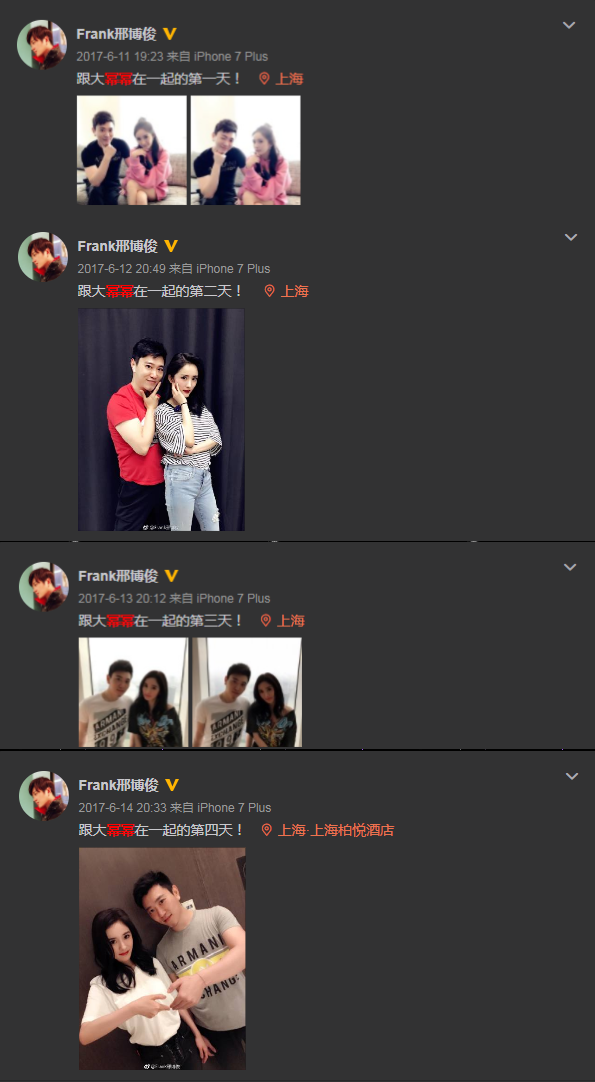Viewport: 595px width, 1082px height.
Task: Open the avatar on the 2017-6-12 post
Action: pyautogui.click(x=43, y=257)
